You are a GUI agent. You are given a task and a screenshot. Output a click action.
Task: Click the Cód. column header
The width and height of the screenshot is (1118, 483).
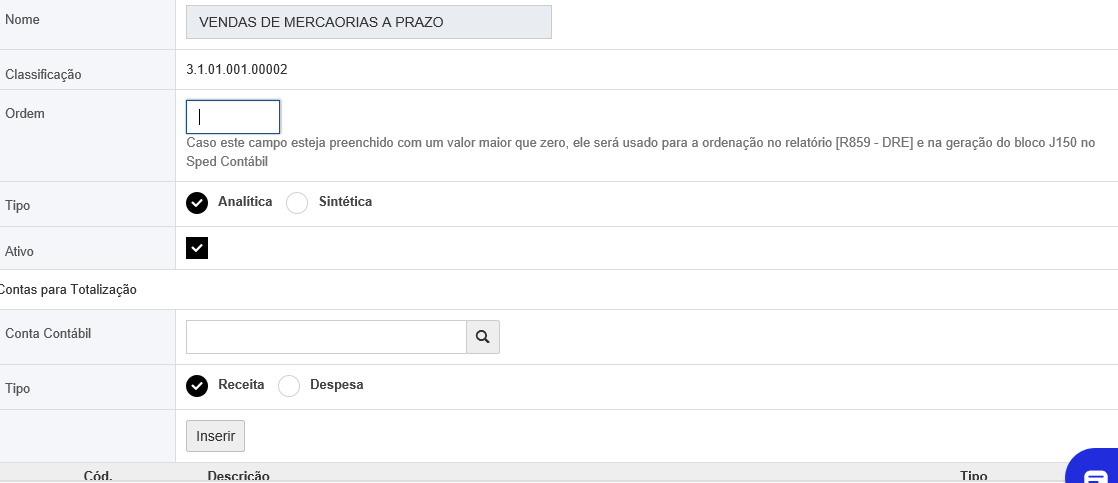98,475
